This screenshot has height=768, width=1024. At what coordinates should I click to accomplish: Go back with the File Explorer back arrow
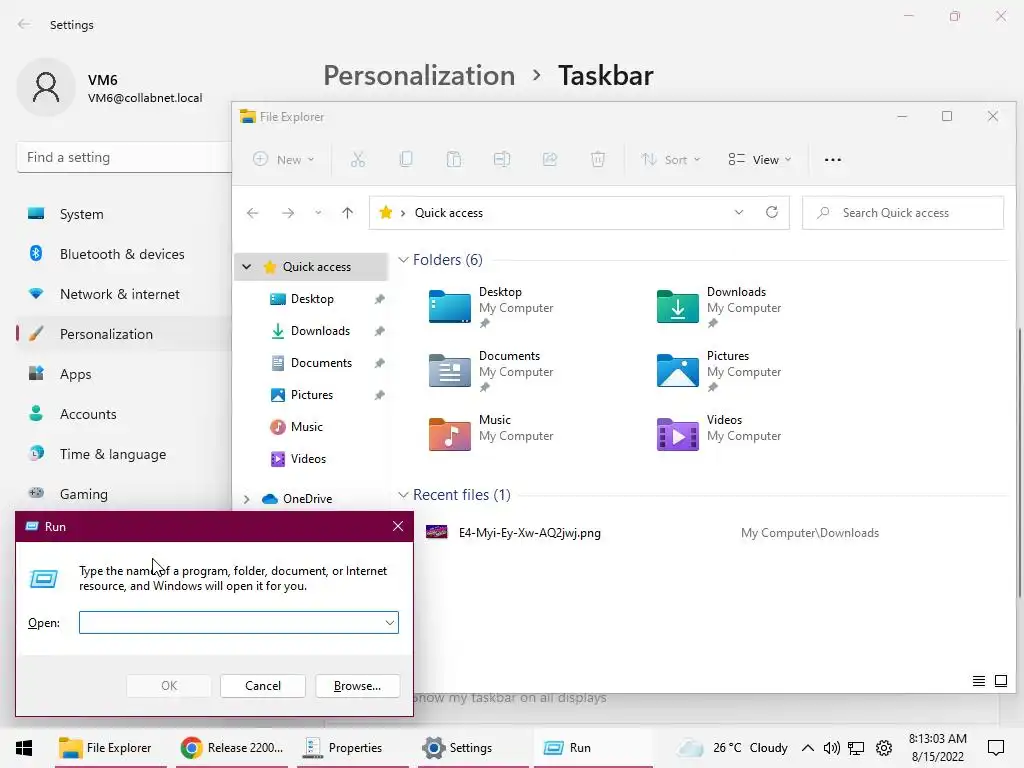coord(253,213)
